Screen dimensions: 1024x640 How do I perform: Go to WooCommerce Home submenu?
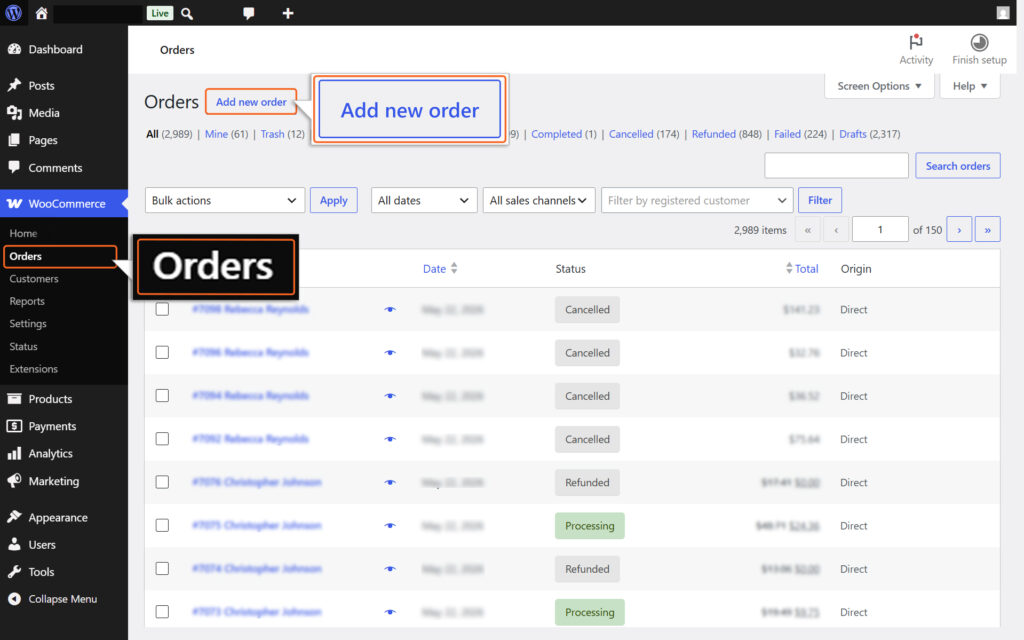click(x=24, y=233)
